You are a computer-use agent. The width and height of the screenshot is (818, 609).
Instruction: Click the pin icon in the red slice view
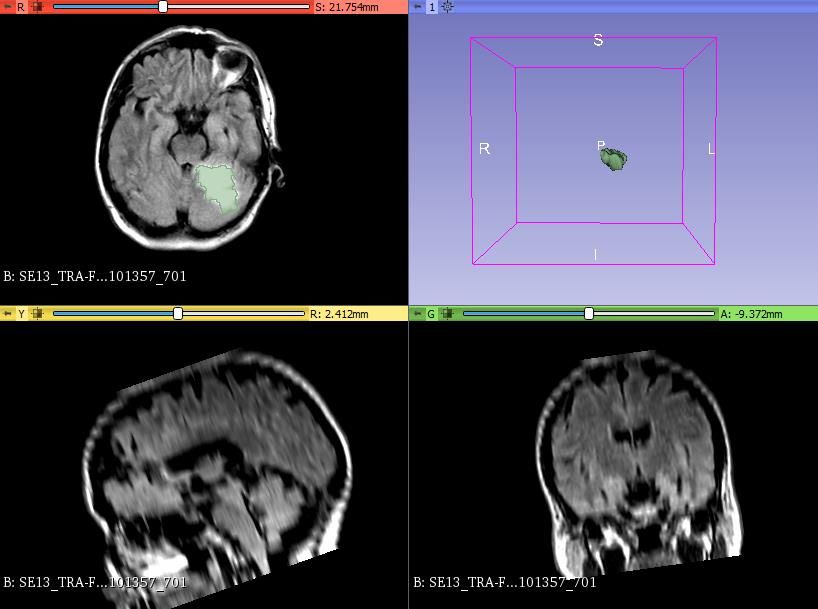[x=7, y=7]
